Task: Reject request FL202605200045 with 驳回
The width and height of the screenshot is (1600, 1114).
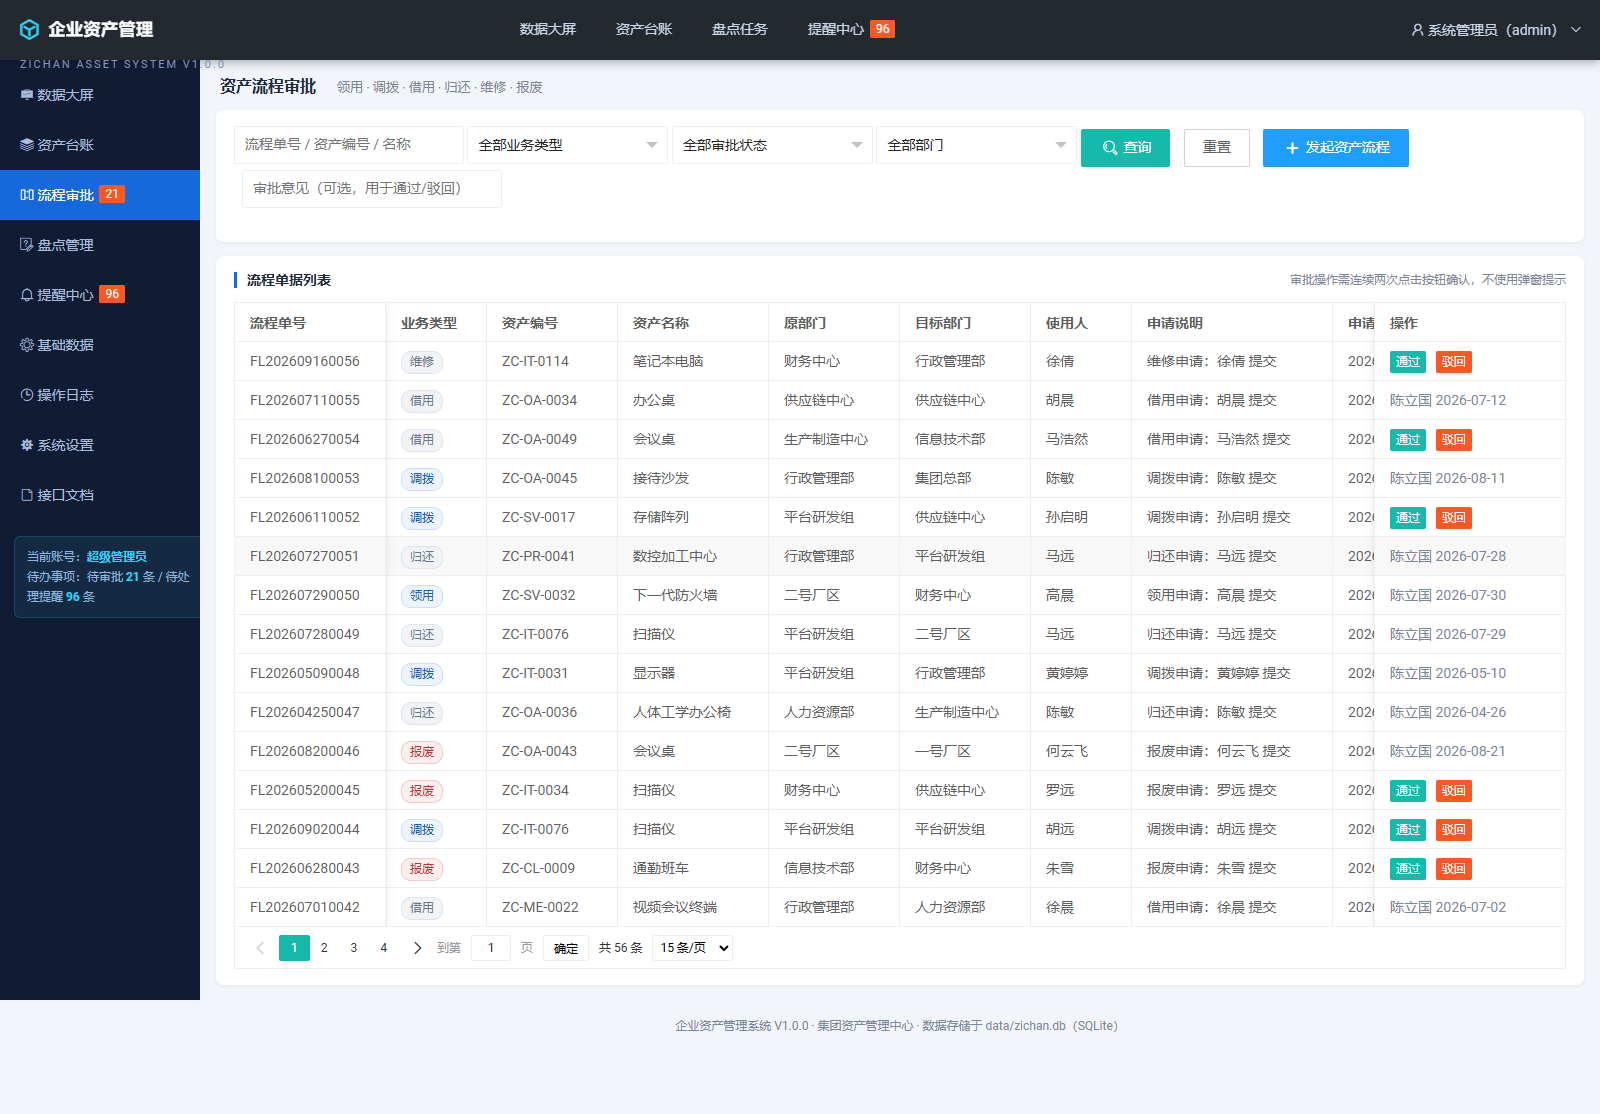Action: [x=1454, y=791]
